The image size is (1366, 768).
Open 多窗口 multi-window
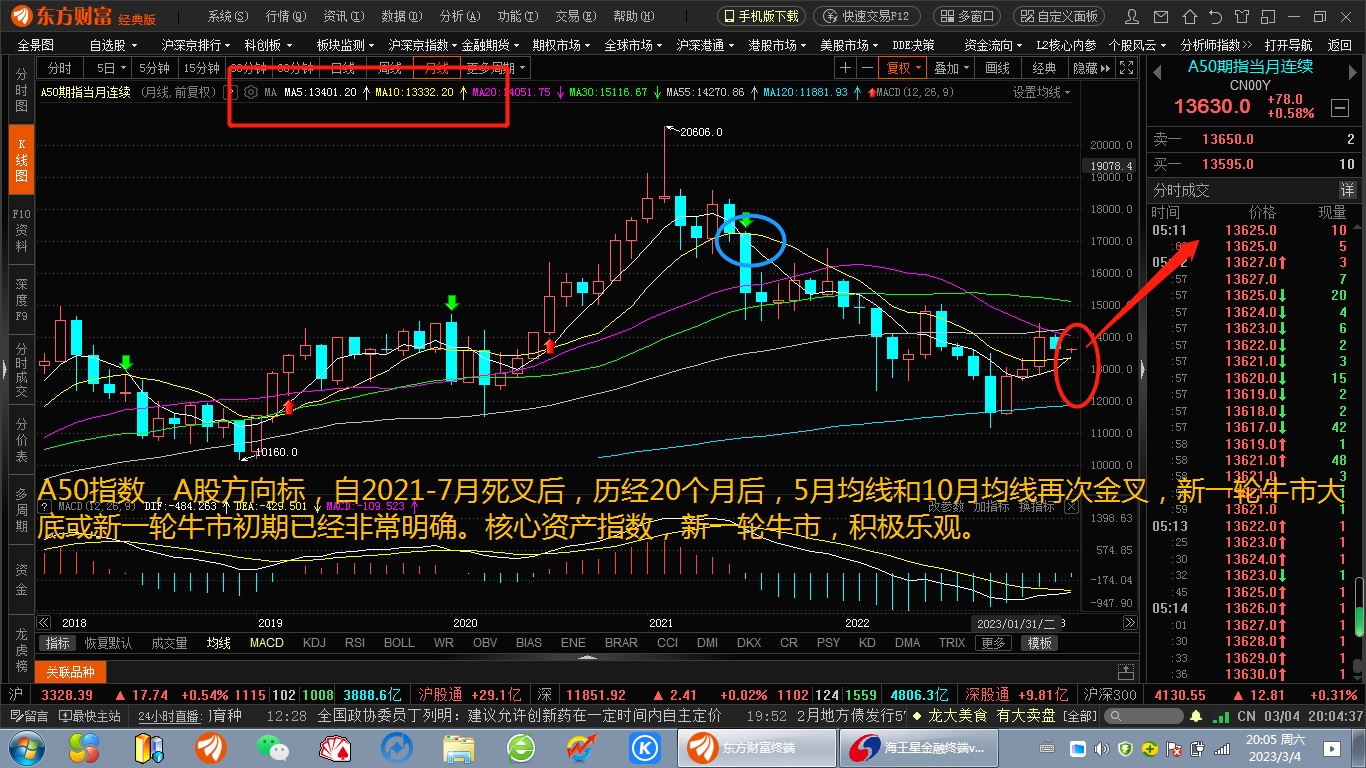point(967,16)
